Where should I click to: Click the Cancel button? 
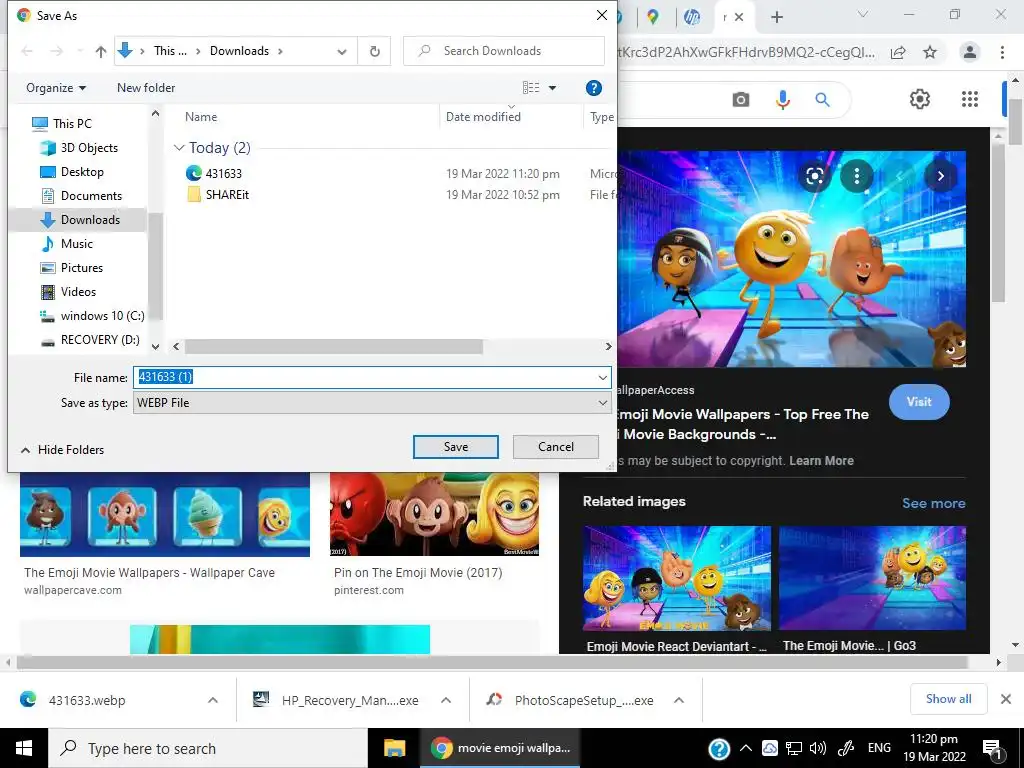556,447
